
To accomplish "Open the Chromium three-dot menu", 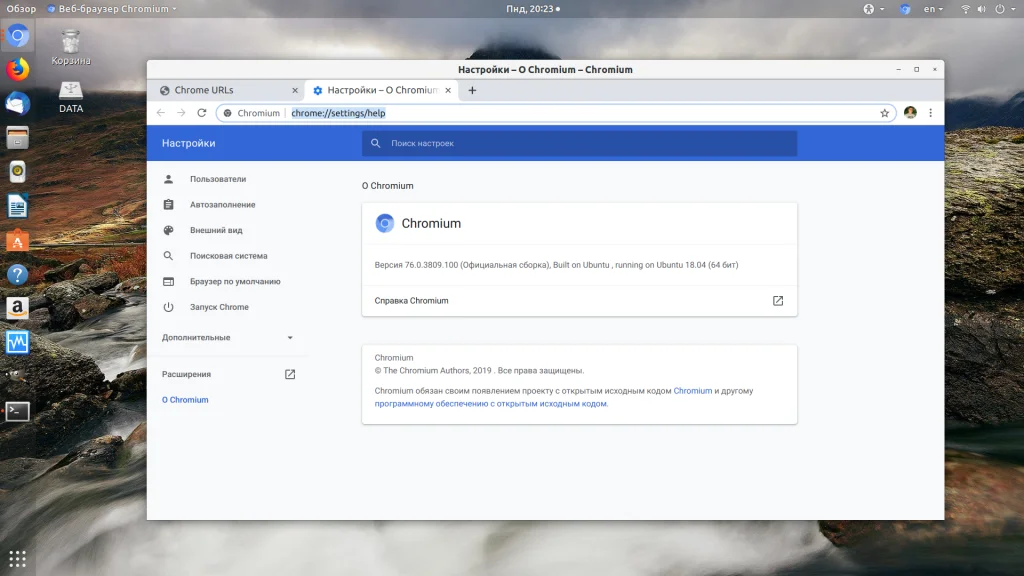I will coord(930,113).
